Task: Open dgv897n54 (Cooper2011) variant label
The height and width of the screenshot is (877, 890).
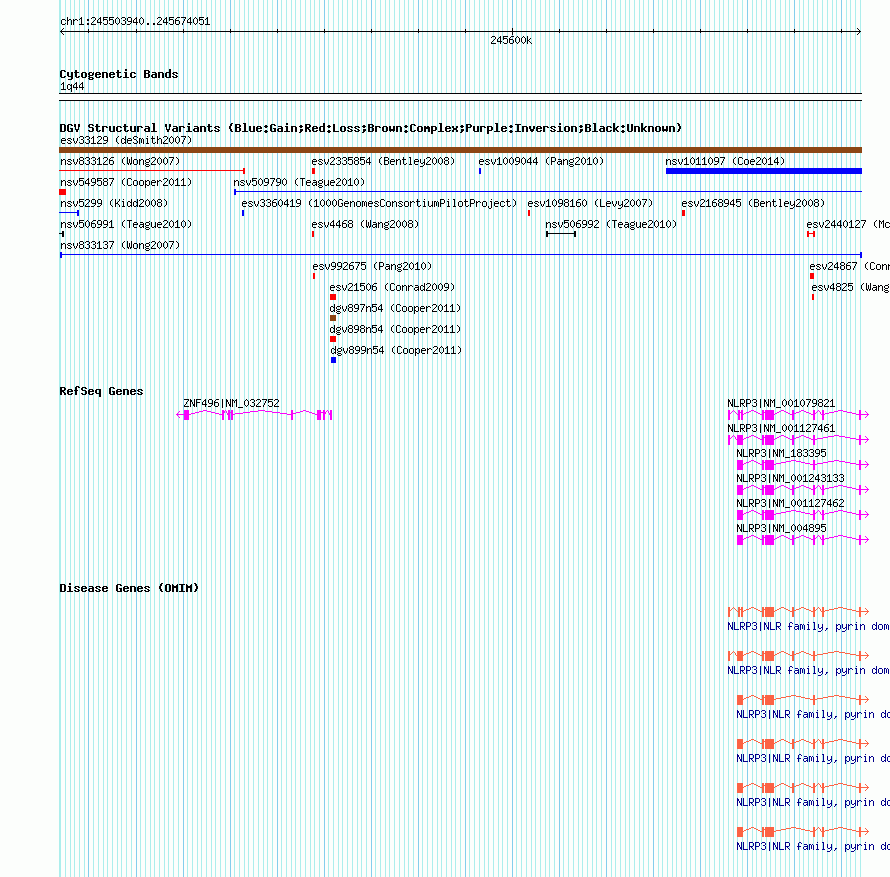Action: coord(395,308)
